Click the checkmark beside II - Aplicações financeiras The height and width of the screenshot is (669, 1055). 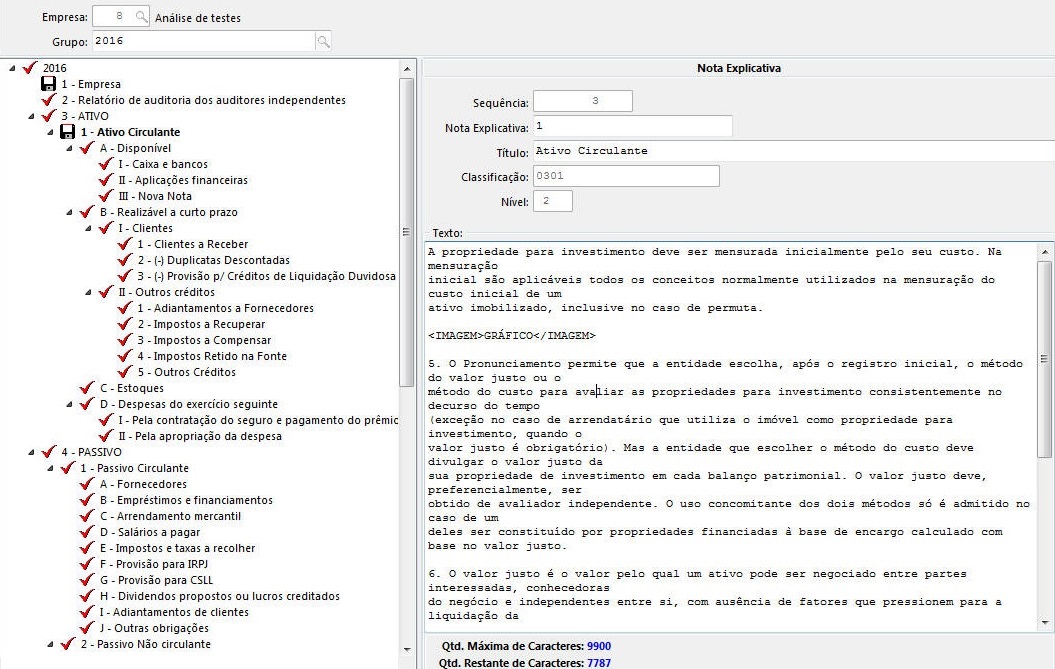click(106, 180)
